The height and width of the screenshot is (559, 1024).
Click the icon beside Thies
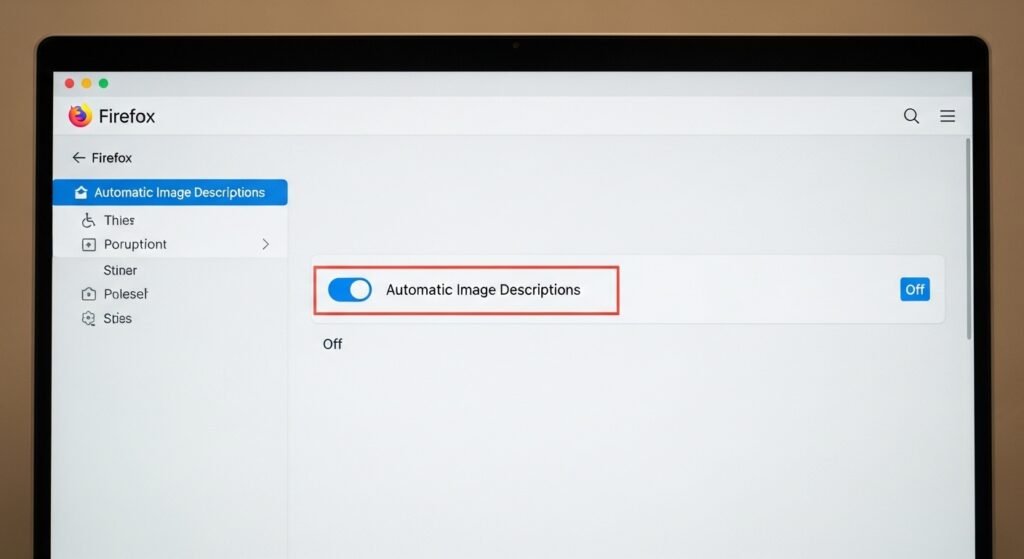click(x=87, y=220)
